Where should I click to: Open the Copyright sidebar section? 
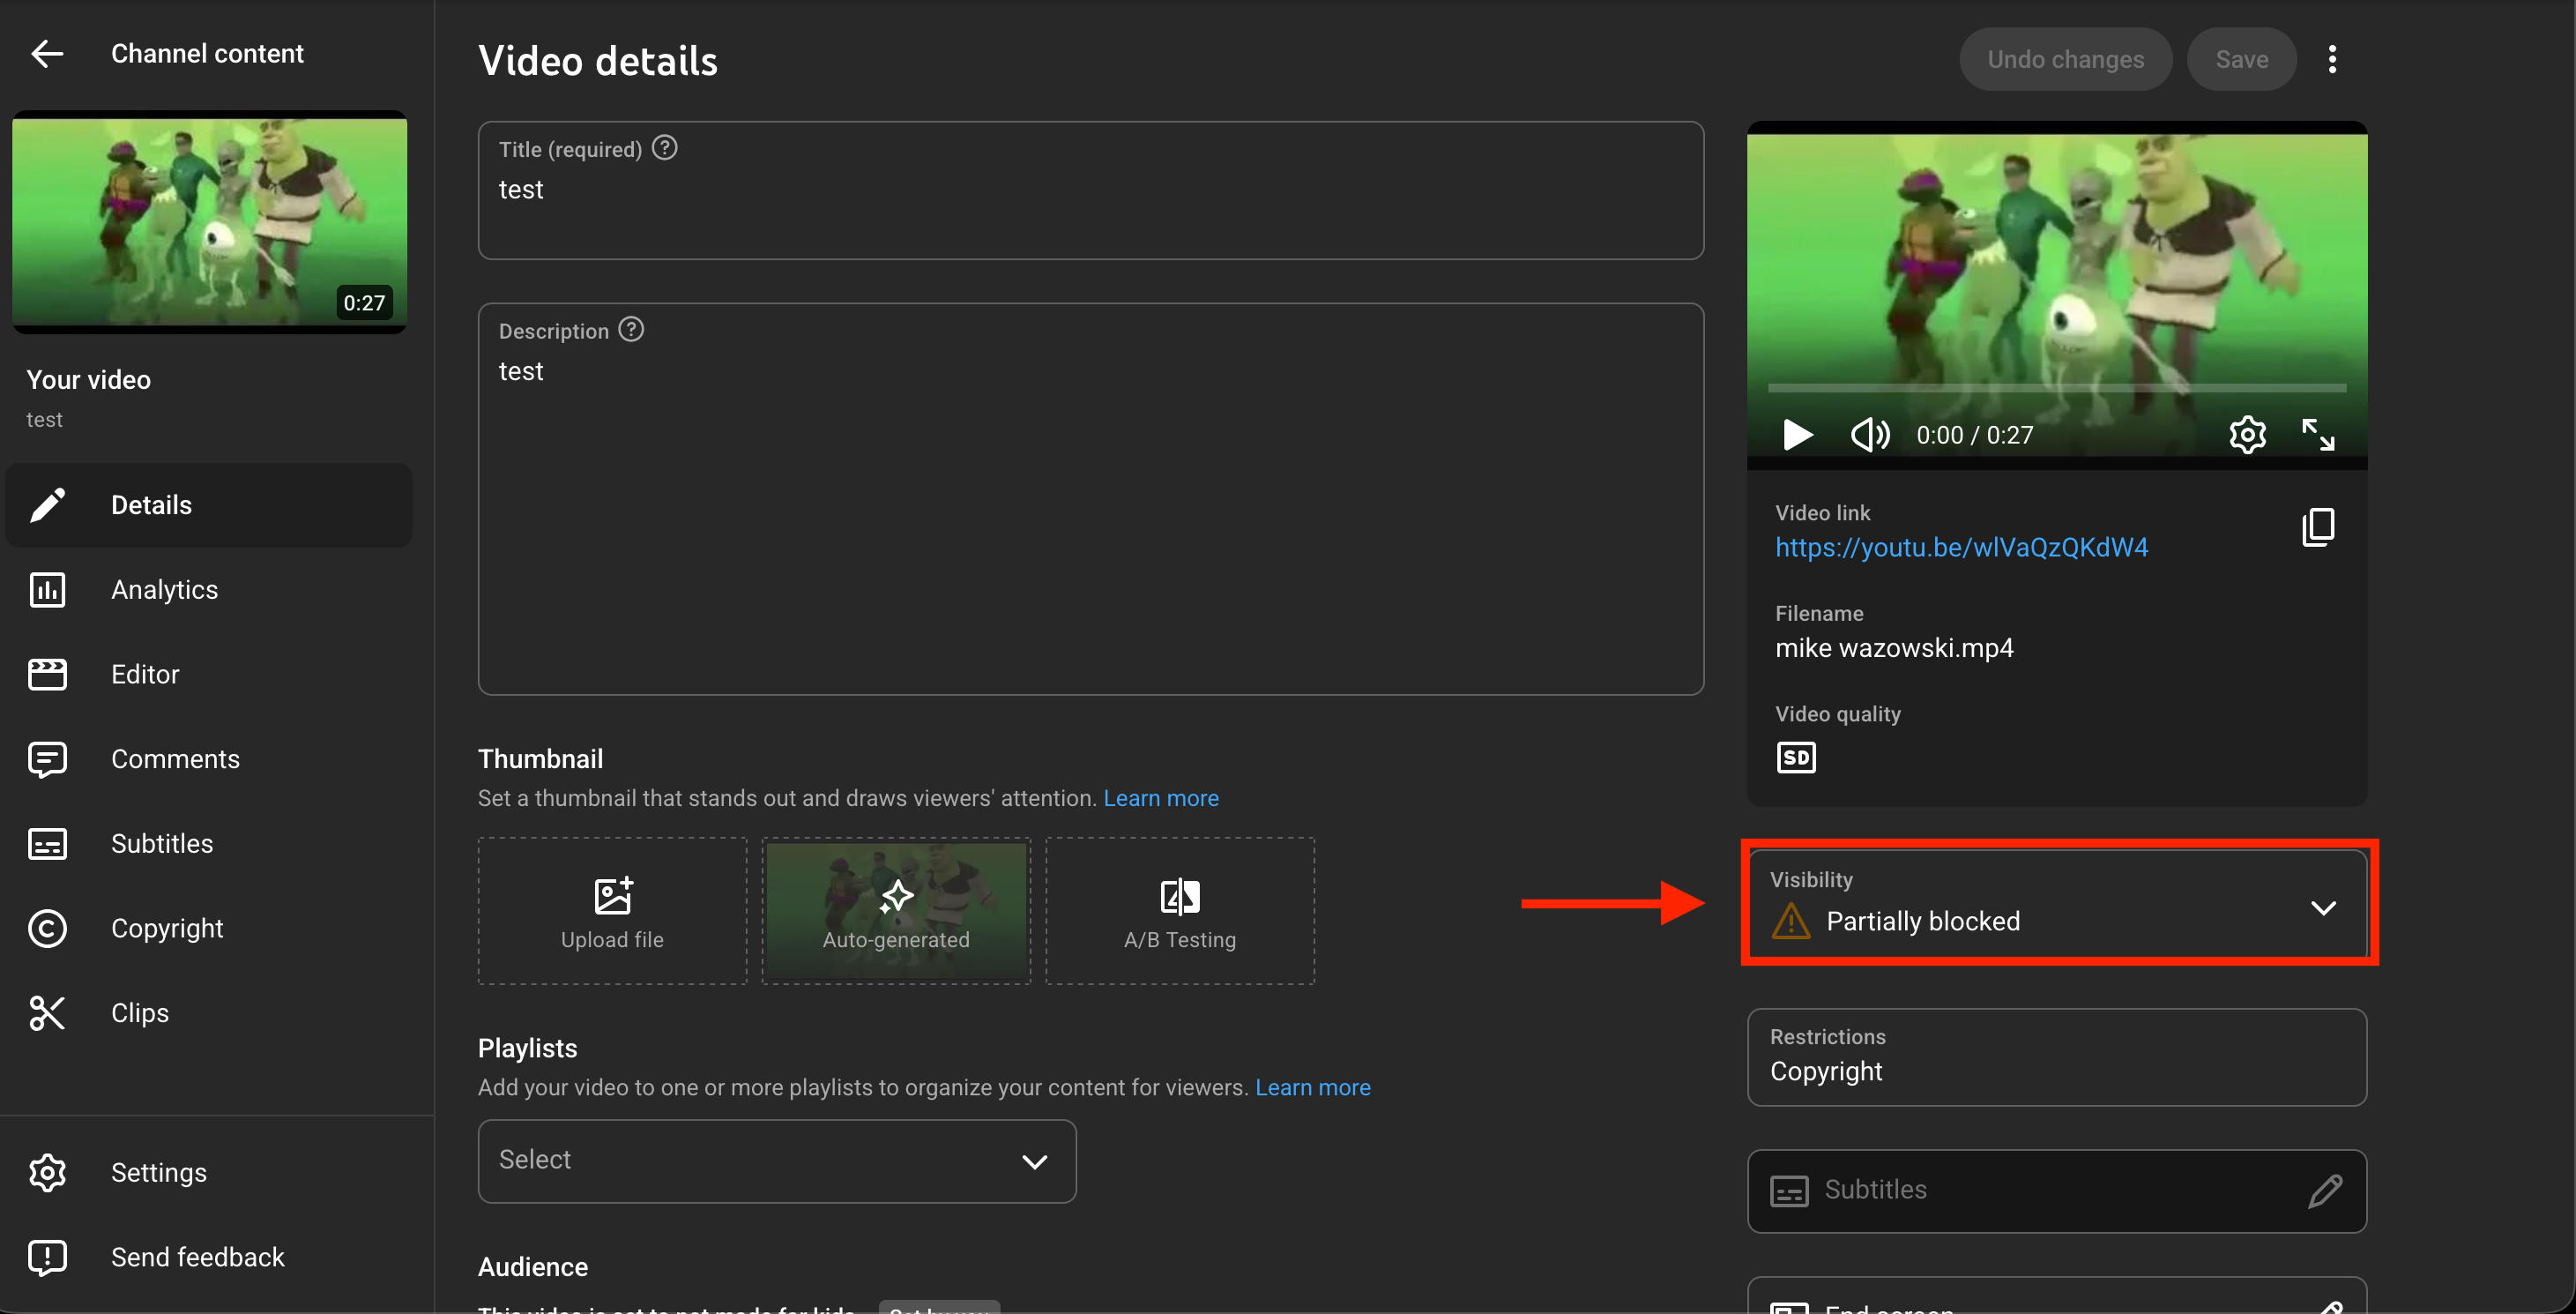(167, 928)
